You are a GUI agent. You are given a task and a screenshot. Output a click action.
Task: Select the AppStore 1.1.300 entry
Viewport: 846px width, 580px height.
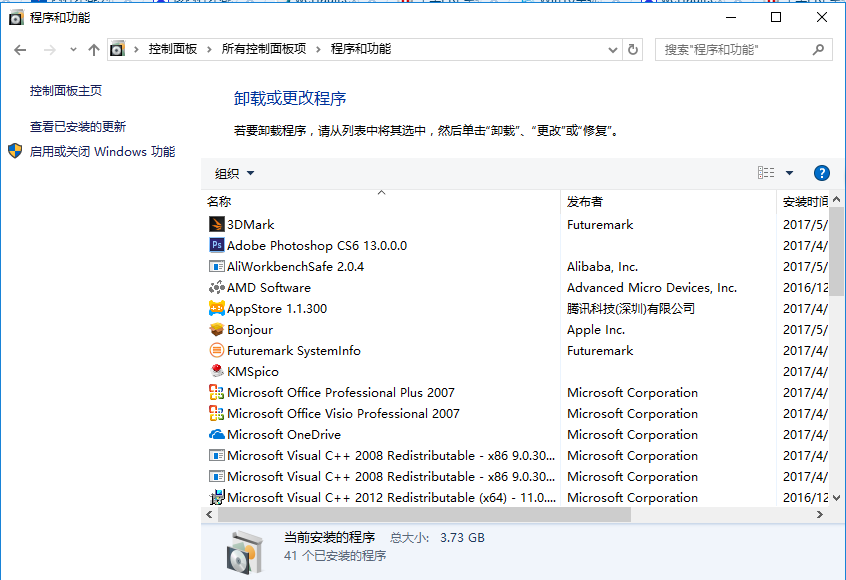277,309
